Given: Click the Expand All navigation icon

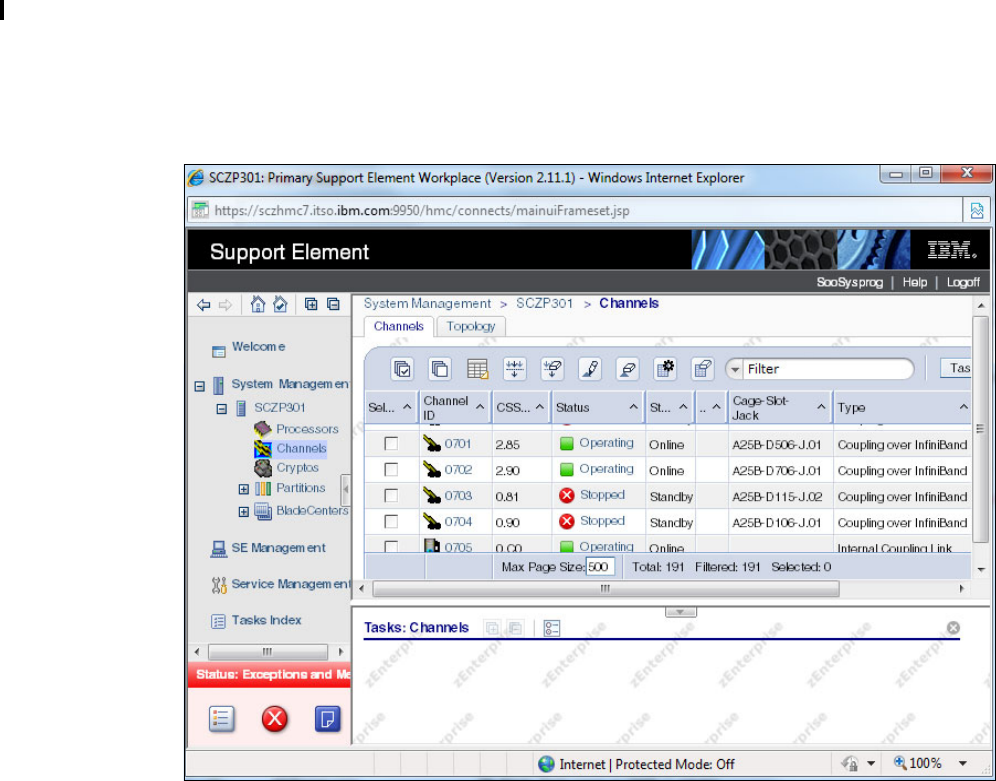Looking at the screenshot, I should (x=311, y=304).
